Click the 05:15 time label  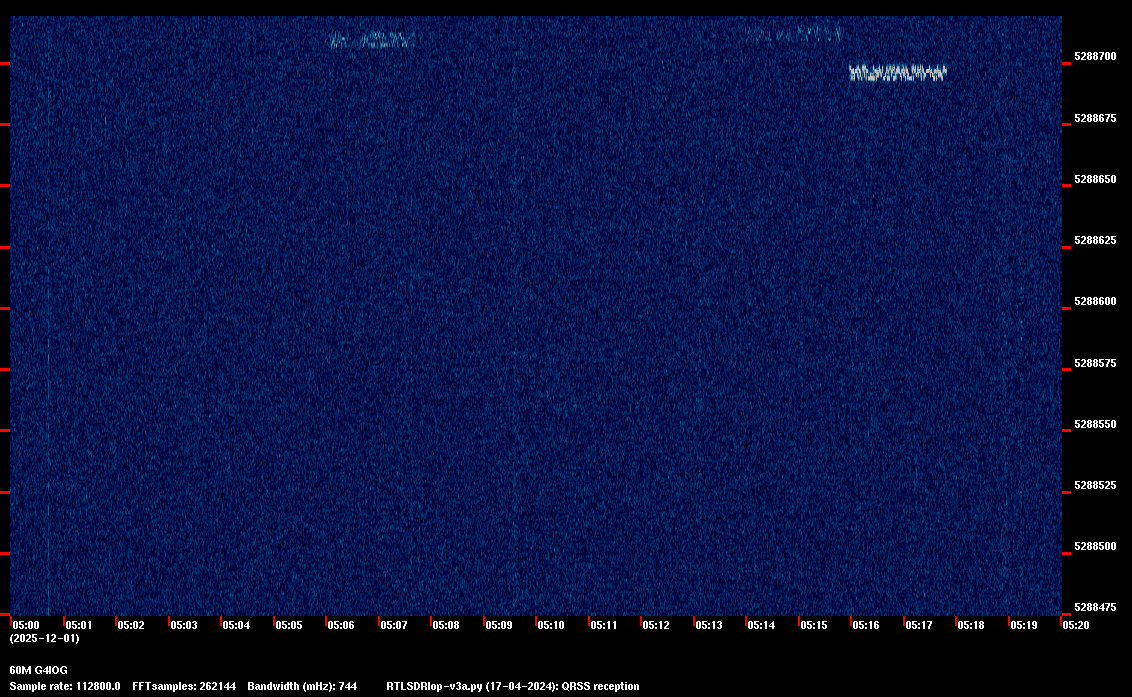(x=814, y=625)
